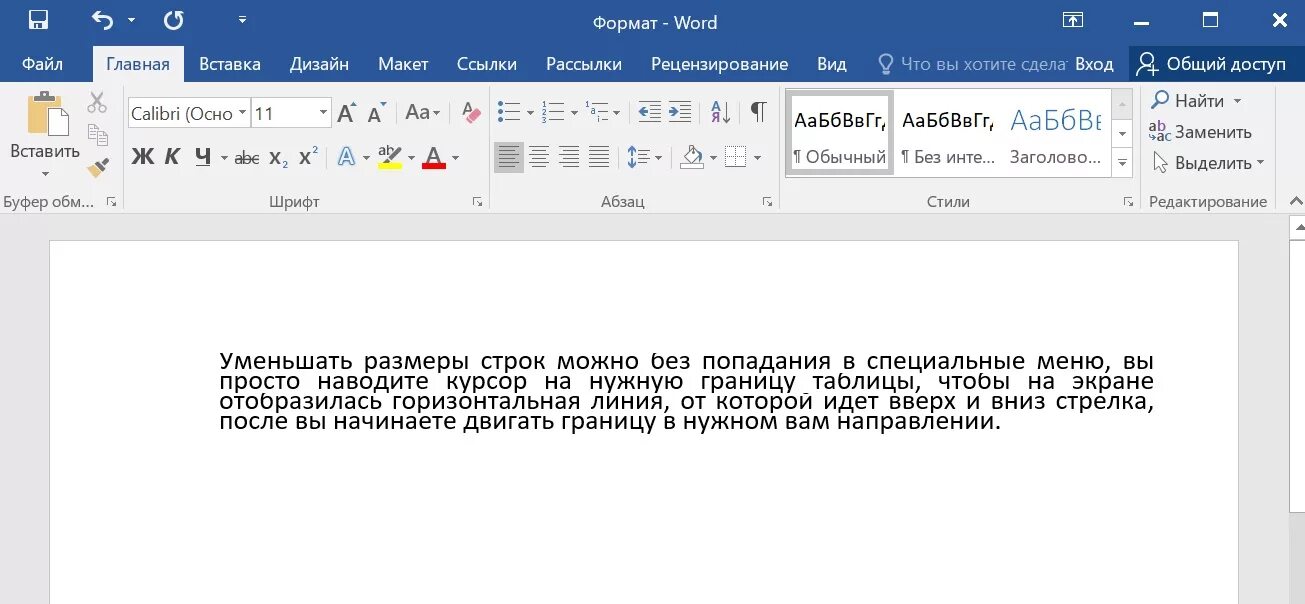Sort text with the A-Z sort icon
Screen dimensions: 1305x604
coord(720,112)
